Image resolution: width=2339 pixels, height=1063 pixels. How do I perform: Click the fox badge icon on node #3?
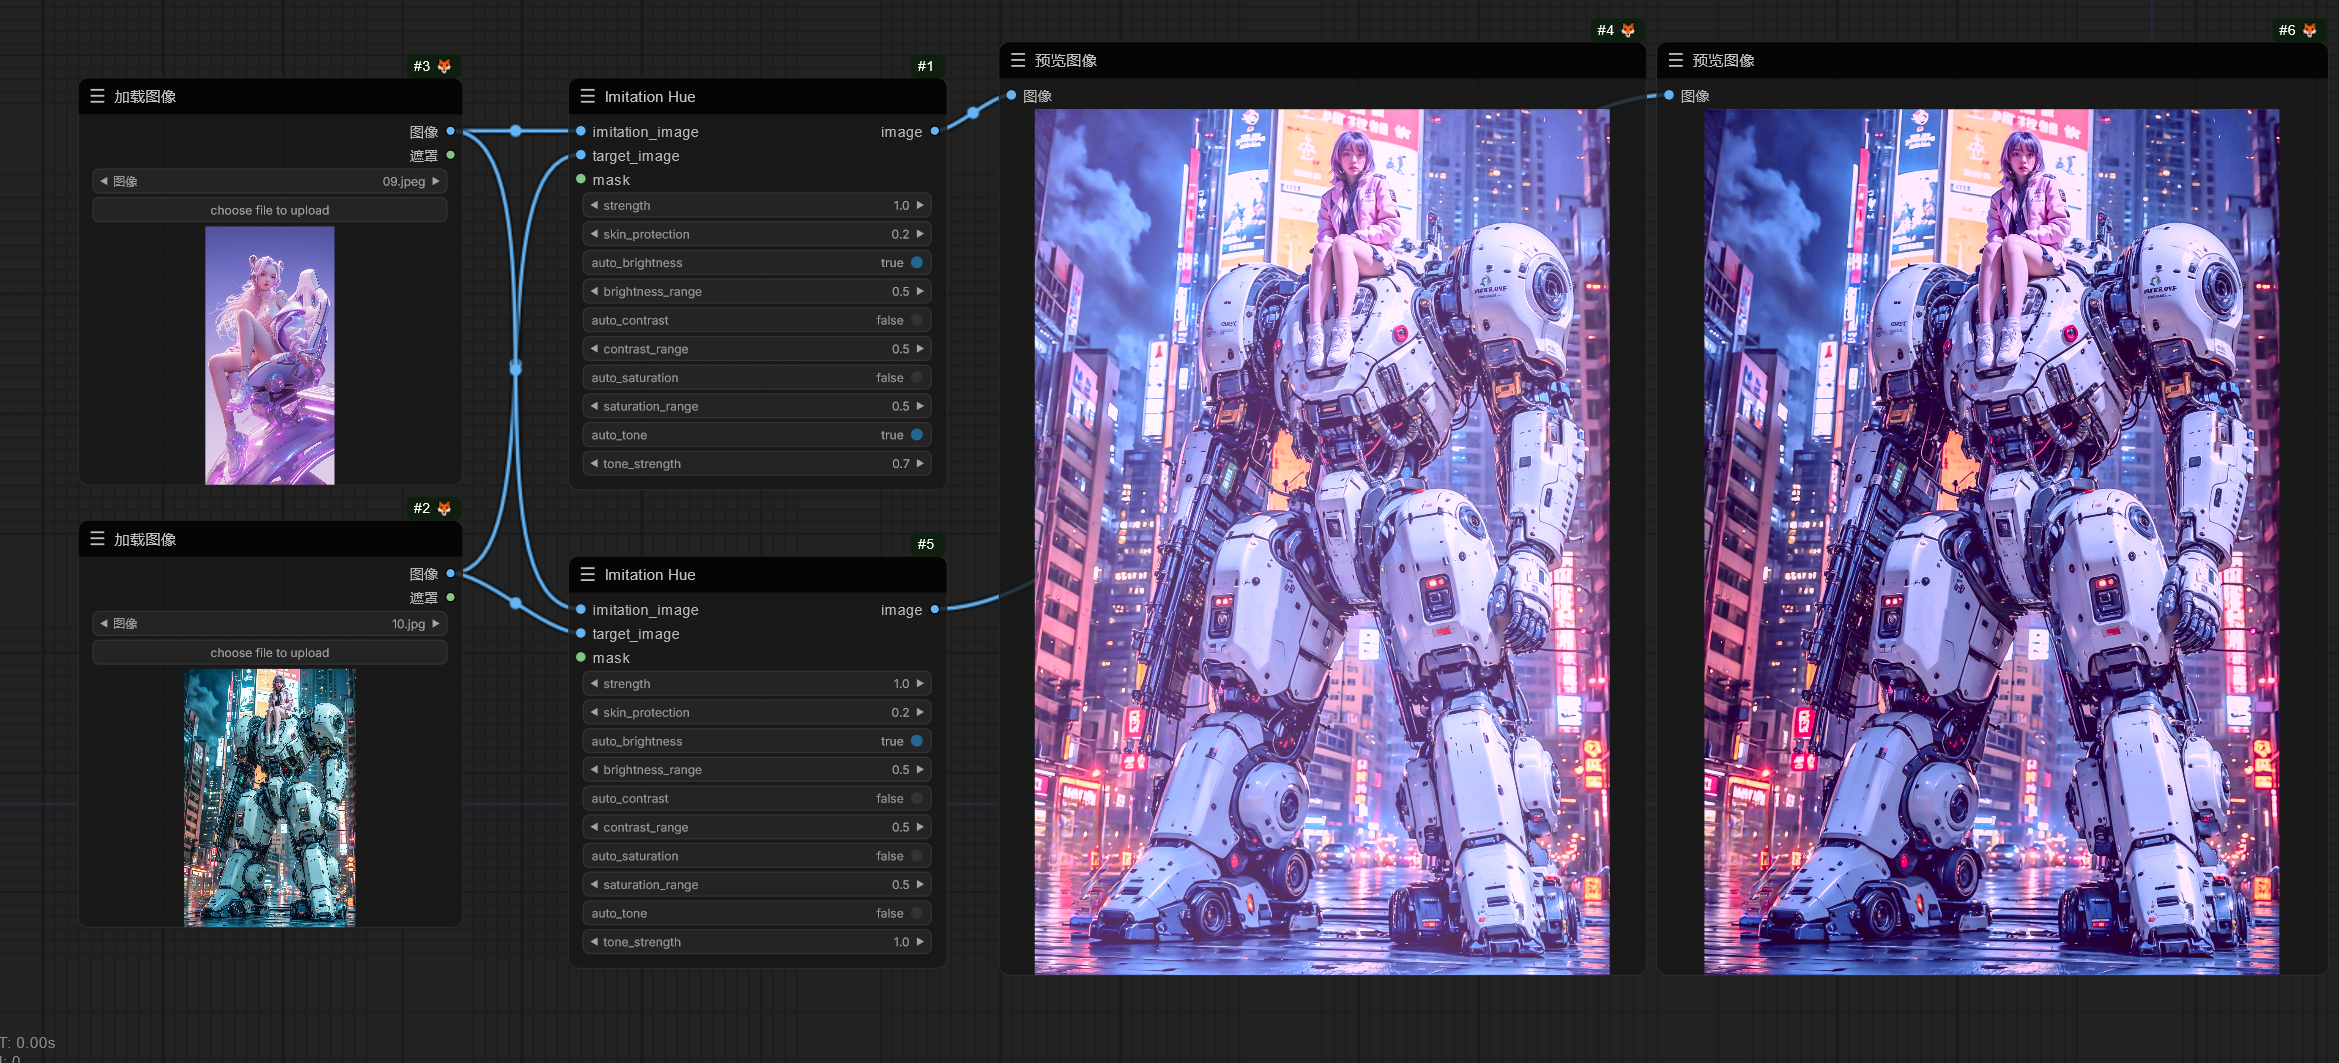[x=443, y=66]
